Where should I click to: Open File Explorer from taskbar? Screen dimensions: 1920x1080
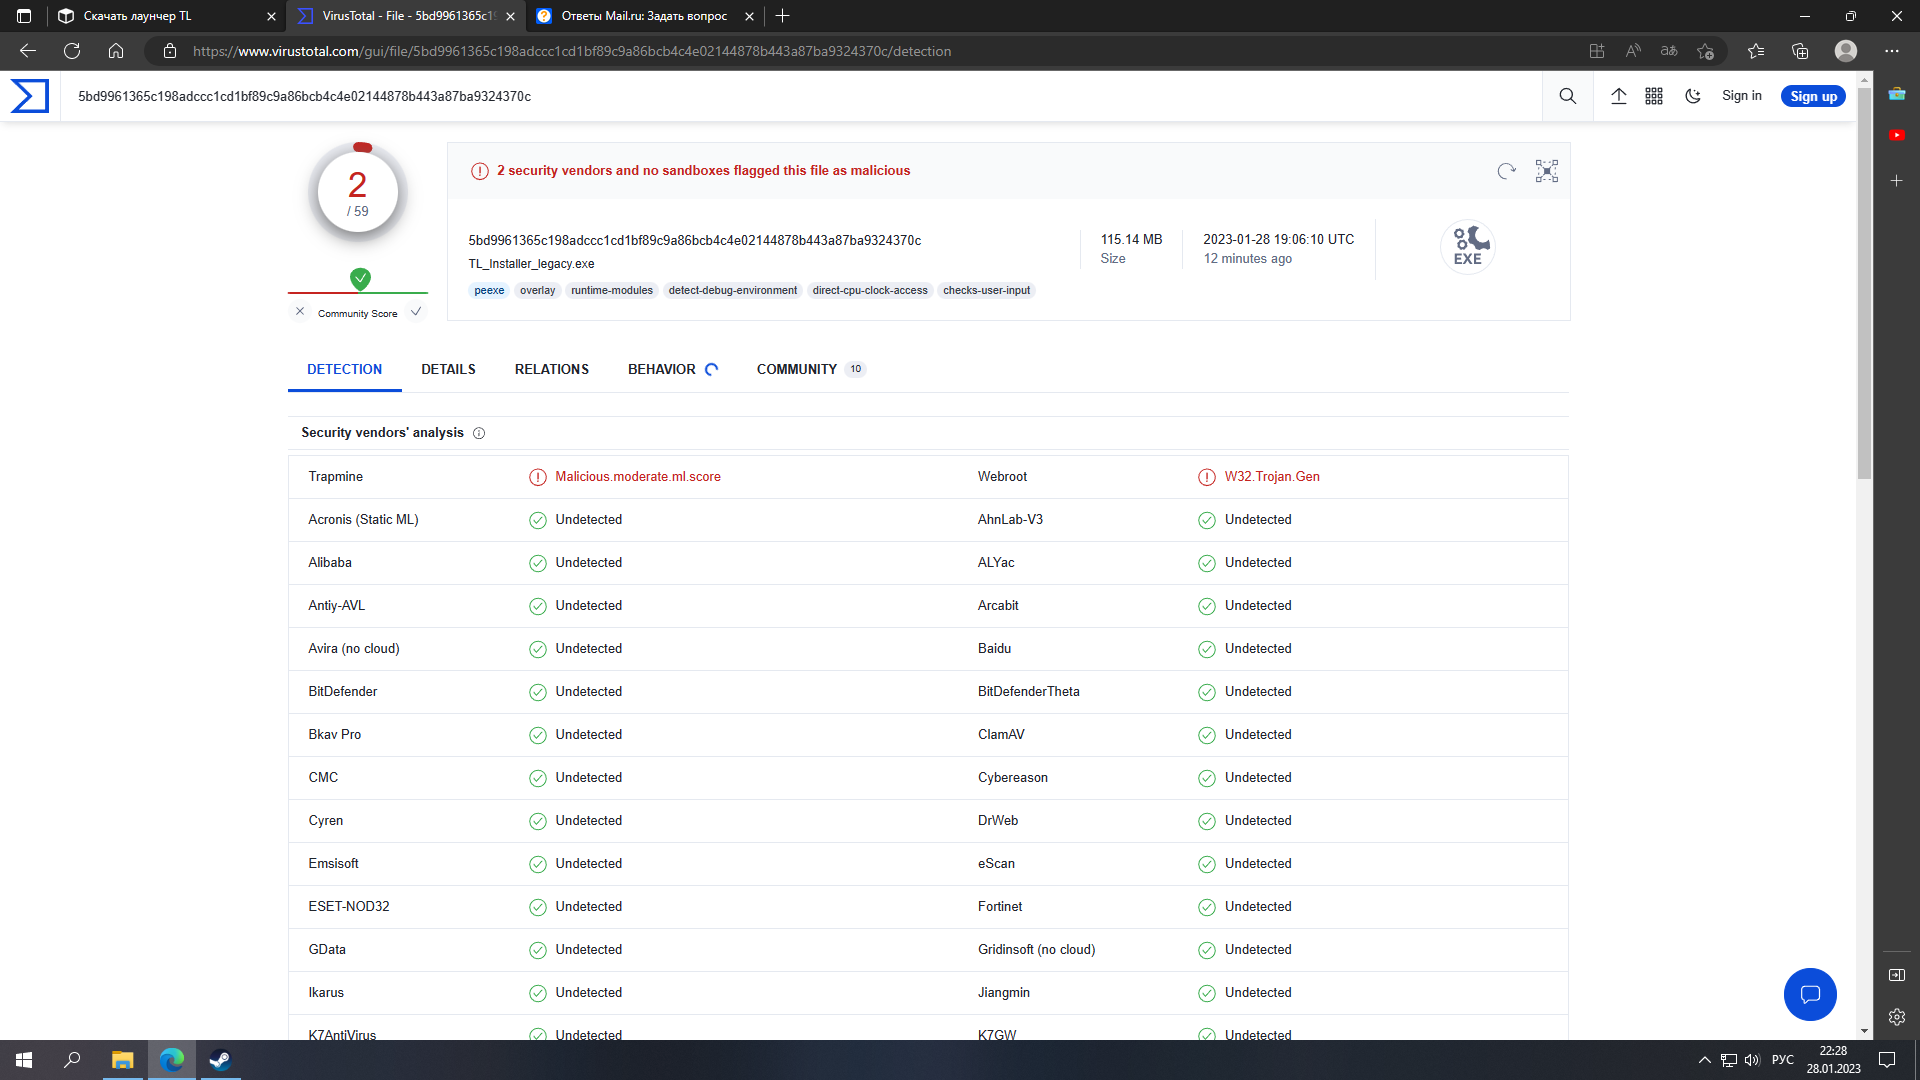pyautogui.click(x=122, y=1060)
